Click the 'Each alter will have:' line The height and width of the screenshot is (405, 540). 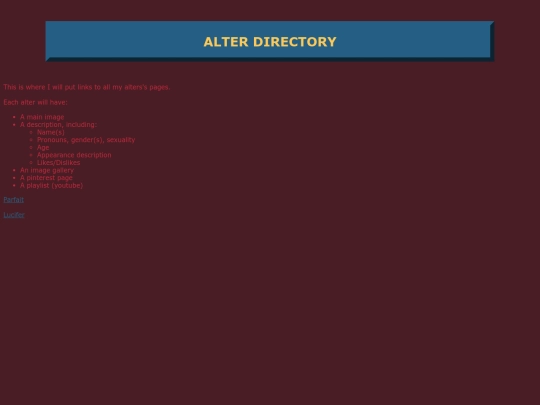pyautogui.click(x=35, y=102)
